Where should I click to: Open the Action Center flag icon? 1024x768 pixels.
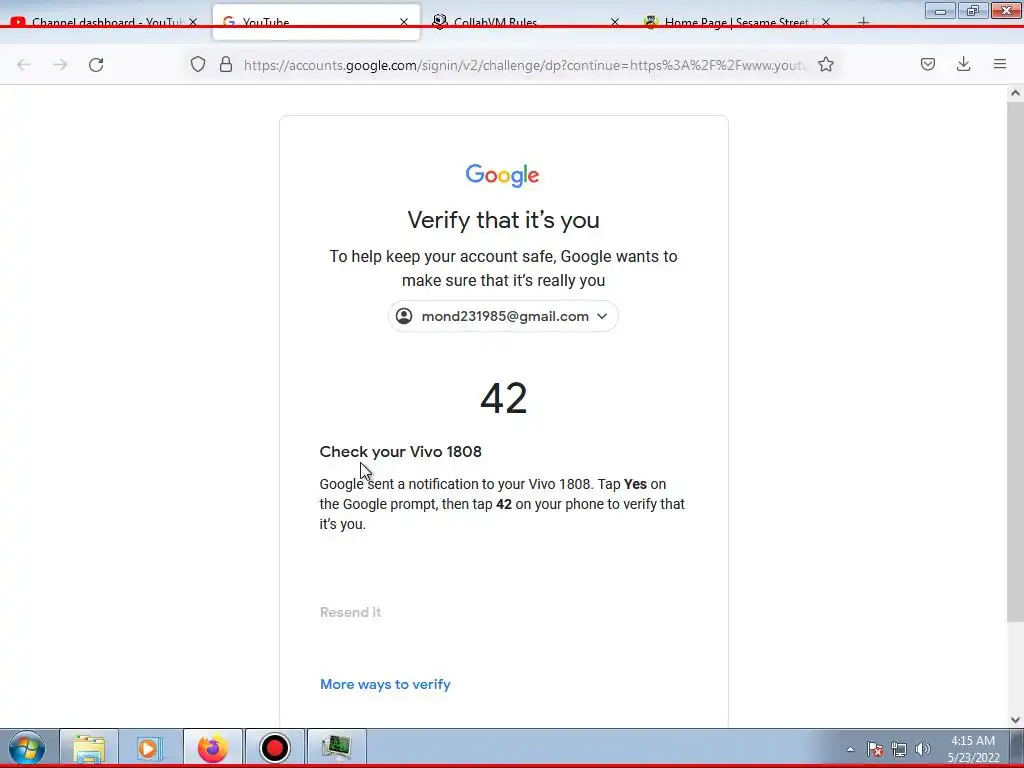click(x=875, y=749)
